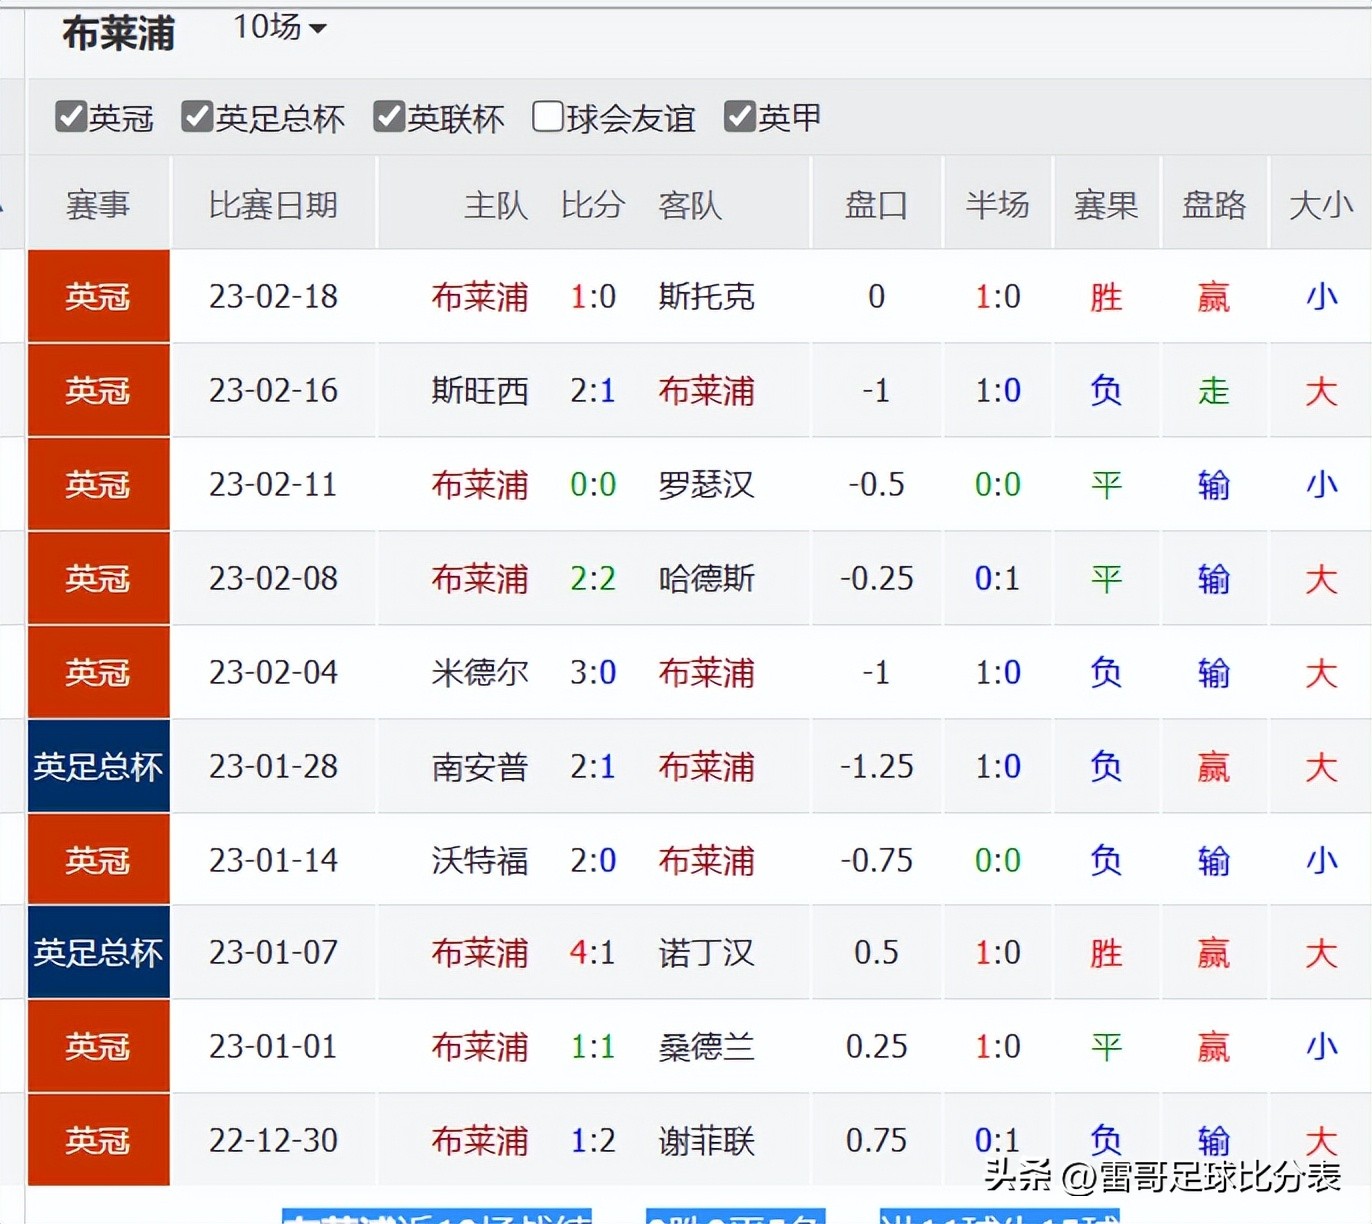Select the 英足总杯 badge on the 23-01-28 row

pyautogui.click(x=97, y=767)
